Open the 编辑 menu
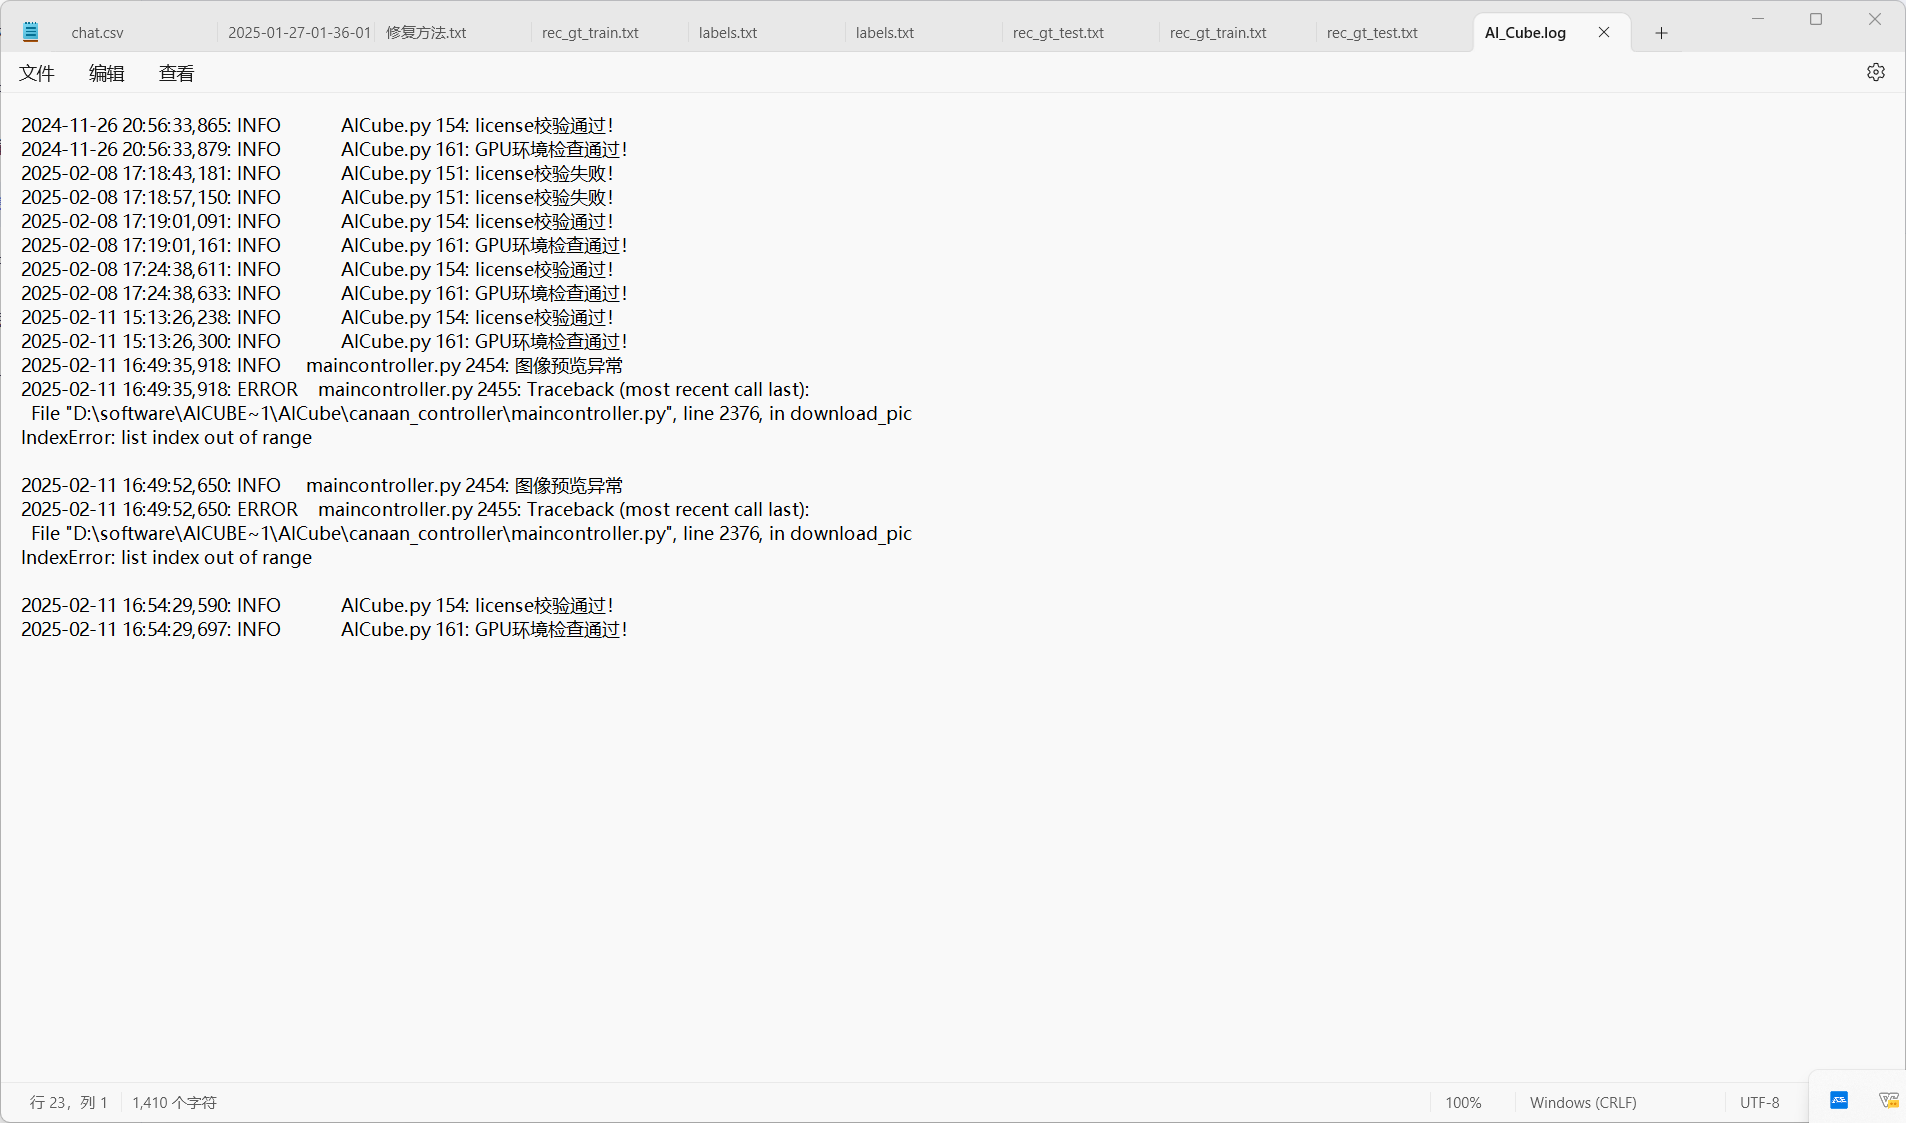Viewport: 1906px width, 1123px height. (107, 73)
